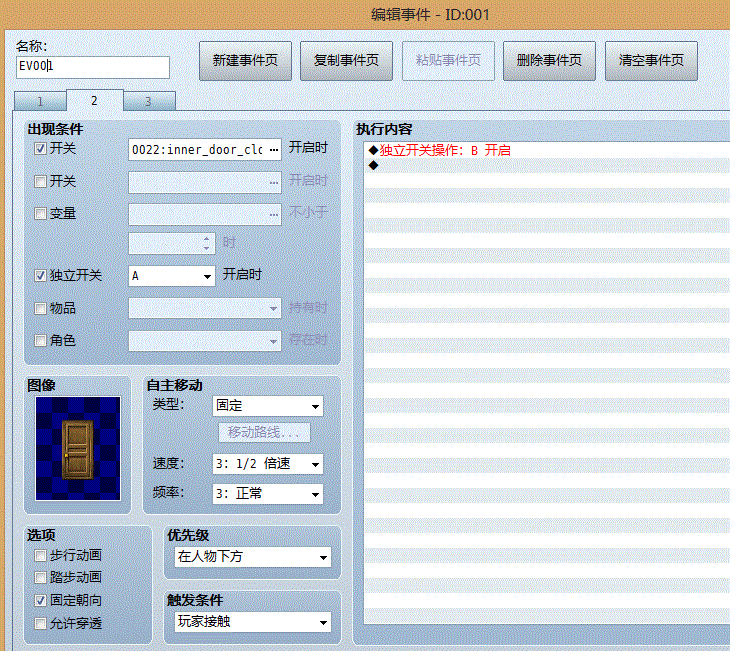Open the 优先级 在人物下方 dropdown
Viewport: 730px width, 651px height.
[x=253, y=557]
